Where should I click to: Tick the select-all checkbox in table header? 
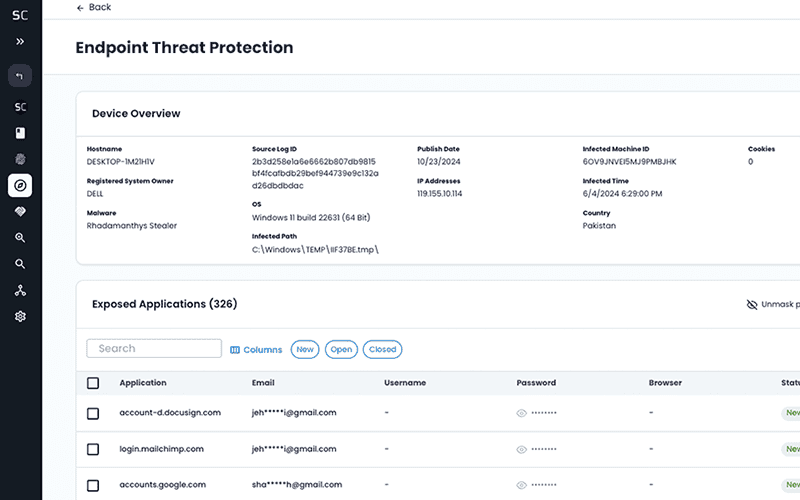point(93,383)
